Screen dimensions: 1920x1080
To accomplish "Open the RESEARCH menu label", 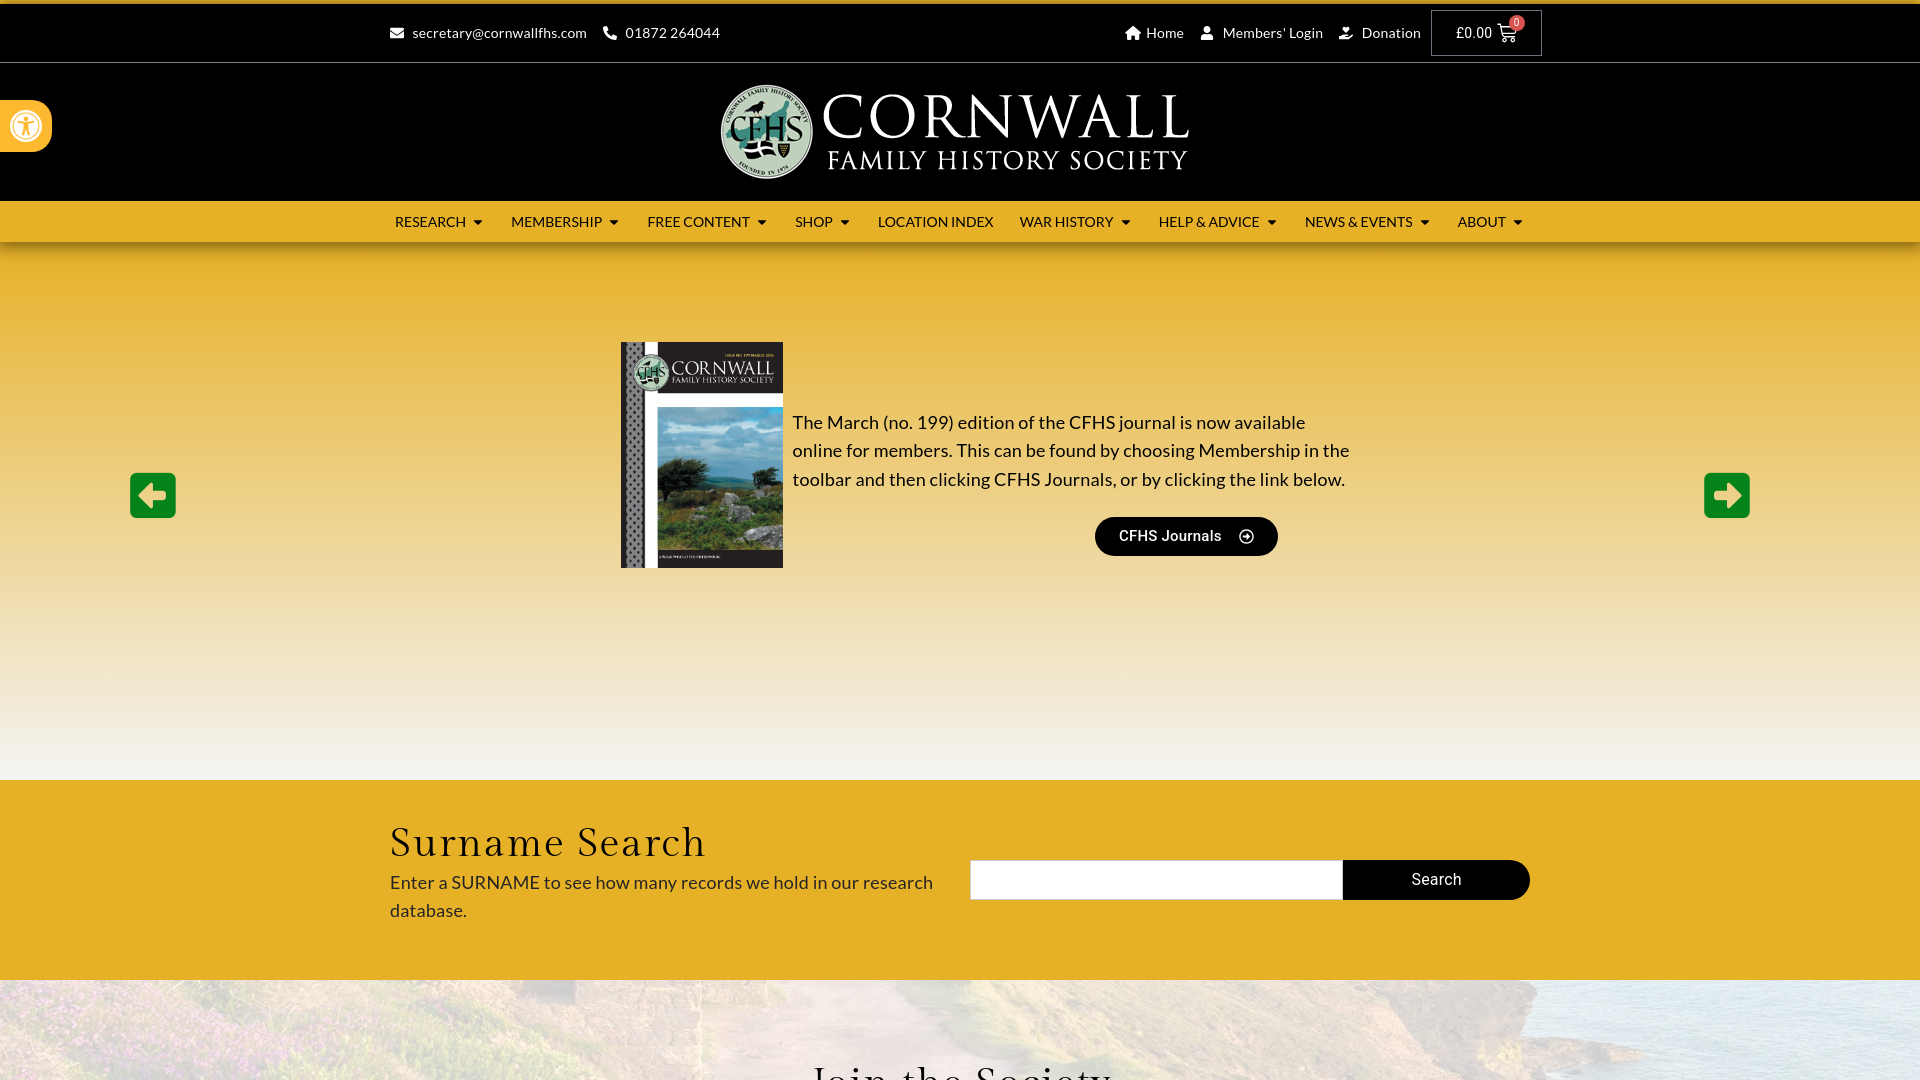I will [430, 222].
